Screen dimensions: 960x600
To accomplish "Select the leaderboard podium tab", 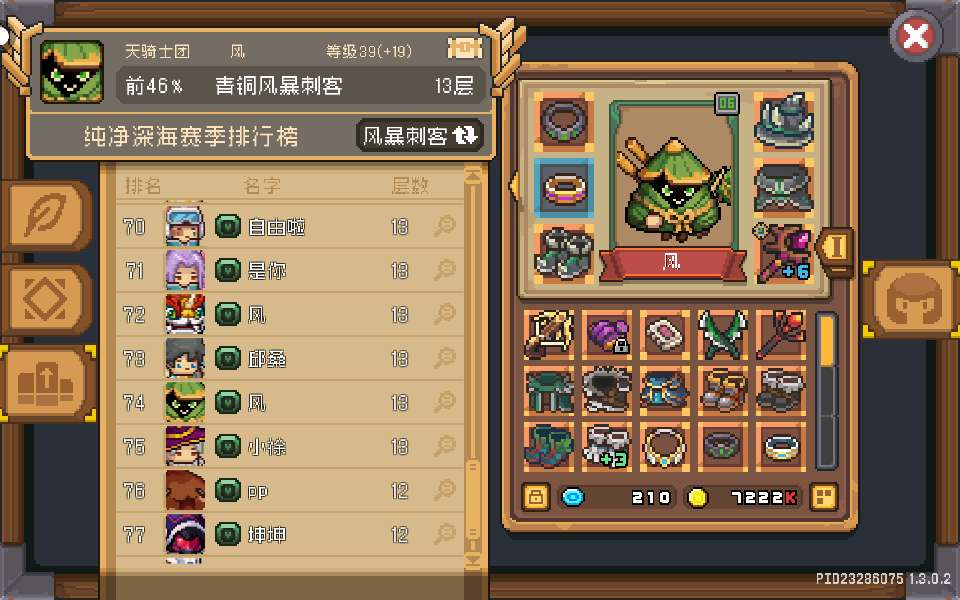I will pos(47,384).
